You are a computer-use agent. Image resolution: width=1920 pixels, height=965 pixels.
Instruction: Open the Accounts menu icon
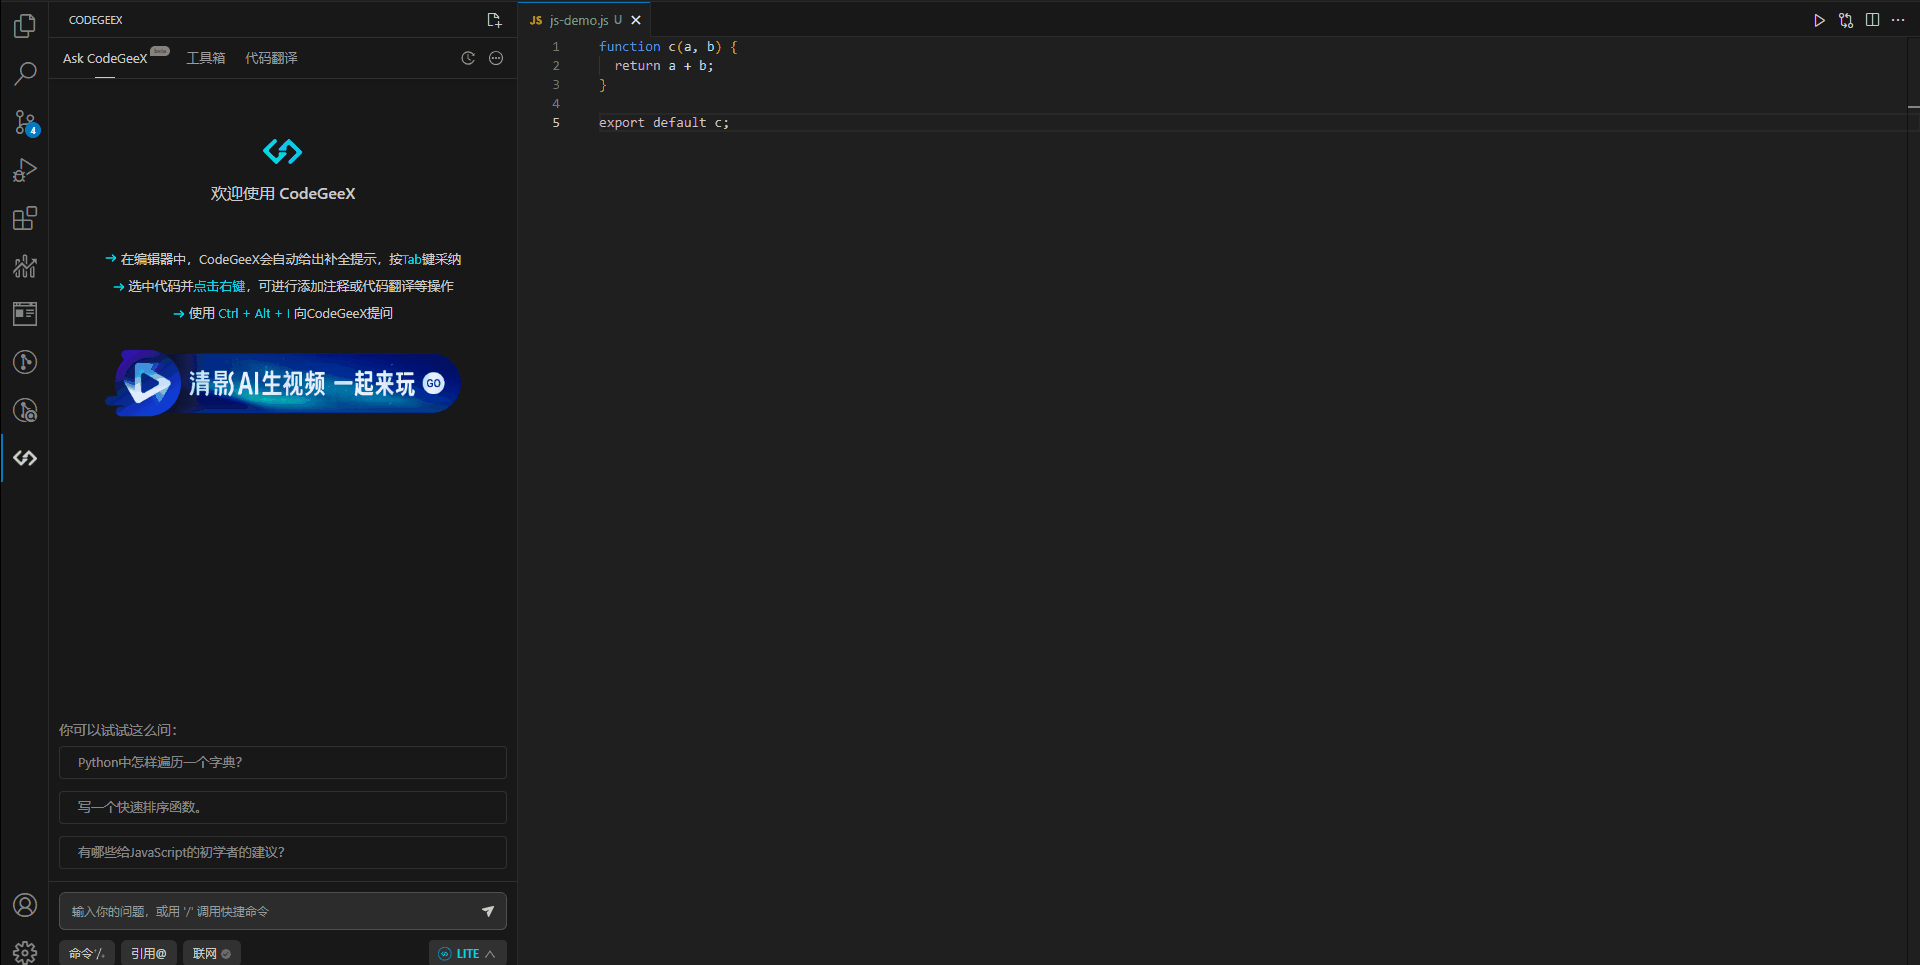pos(25,905)
